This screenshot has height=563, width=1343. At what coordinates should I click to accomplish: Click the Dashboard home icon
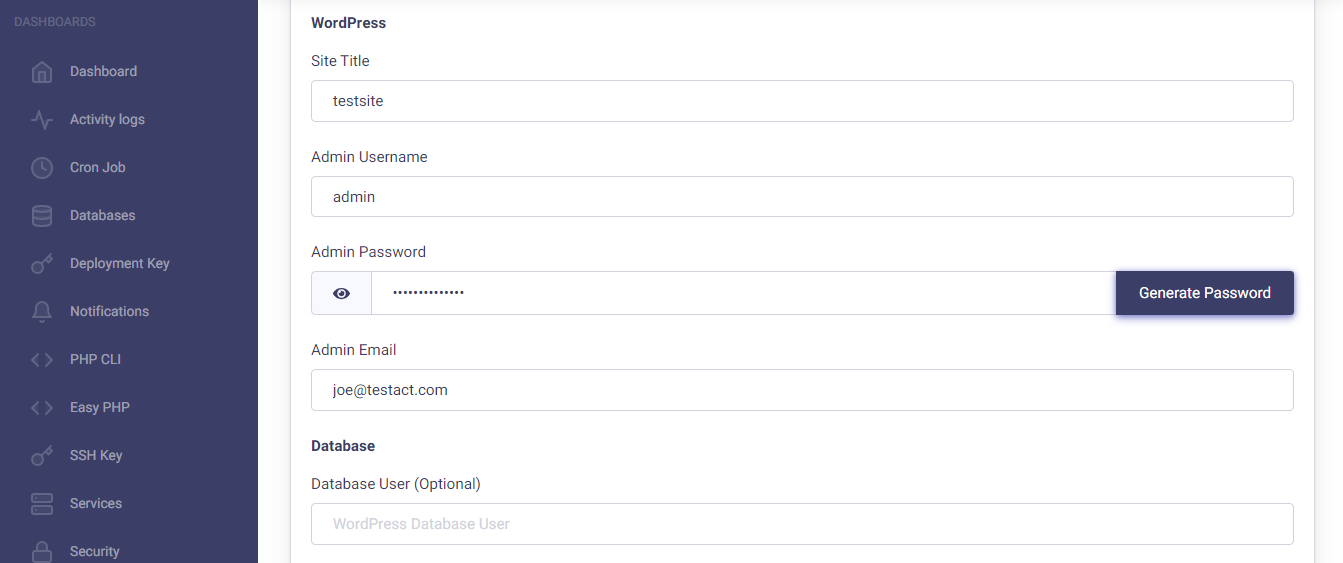coord(42,72)
